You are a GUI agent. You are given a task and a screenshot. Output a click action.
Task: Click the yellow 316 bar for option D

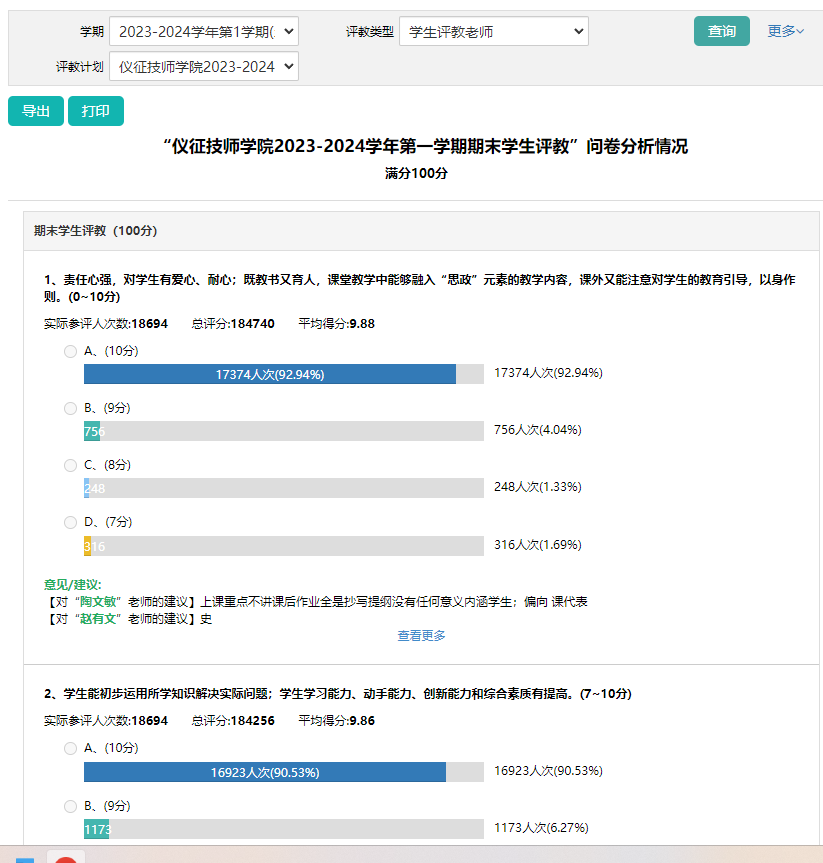point(88,546)
